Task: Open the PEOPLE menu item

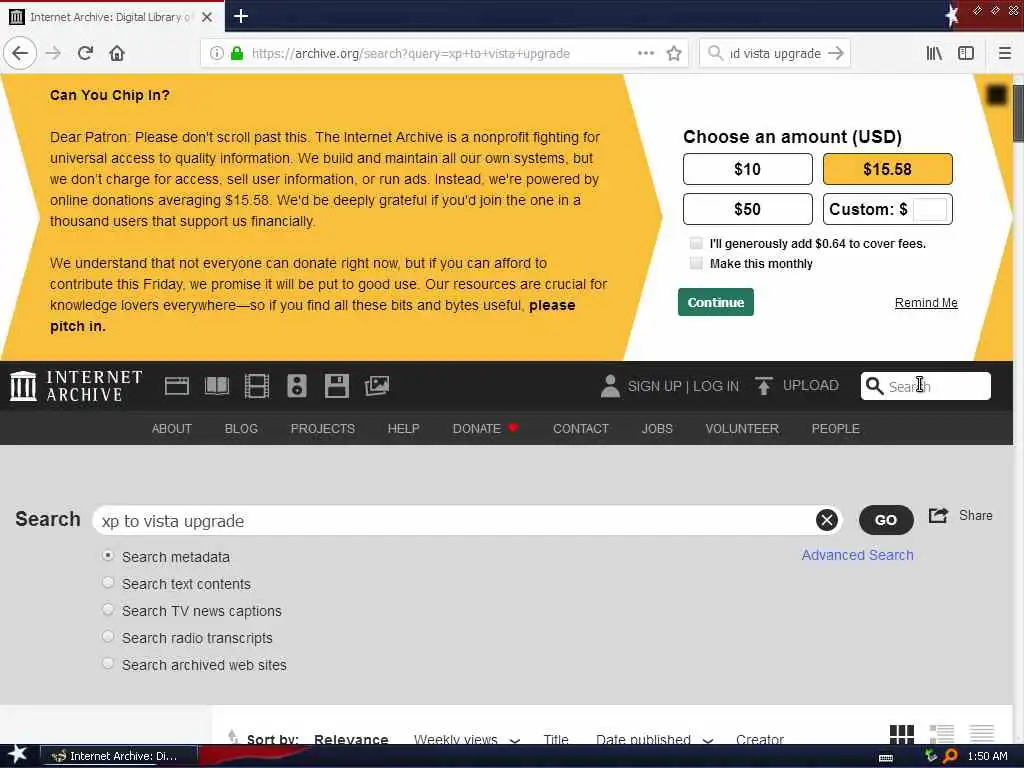Action: pos(835,428)
